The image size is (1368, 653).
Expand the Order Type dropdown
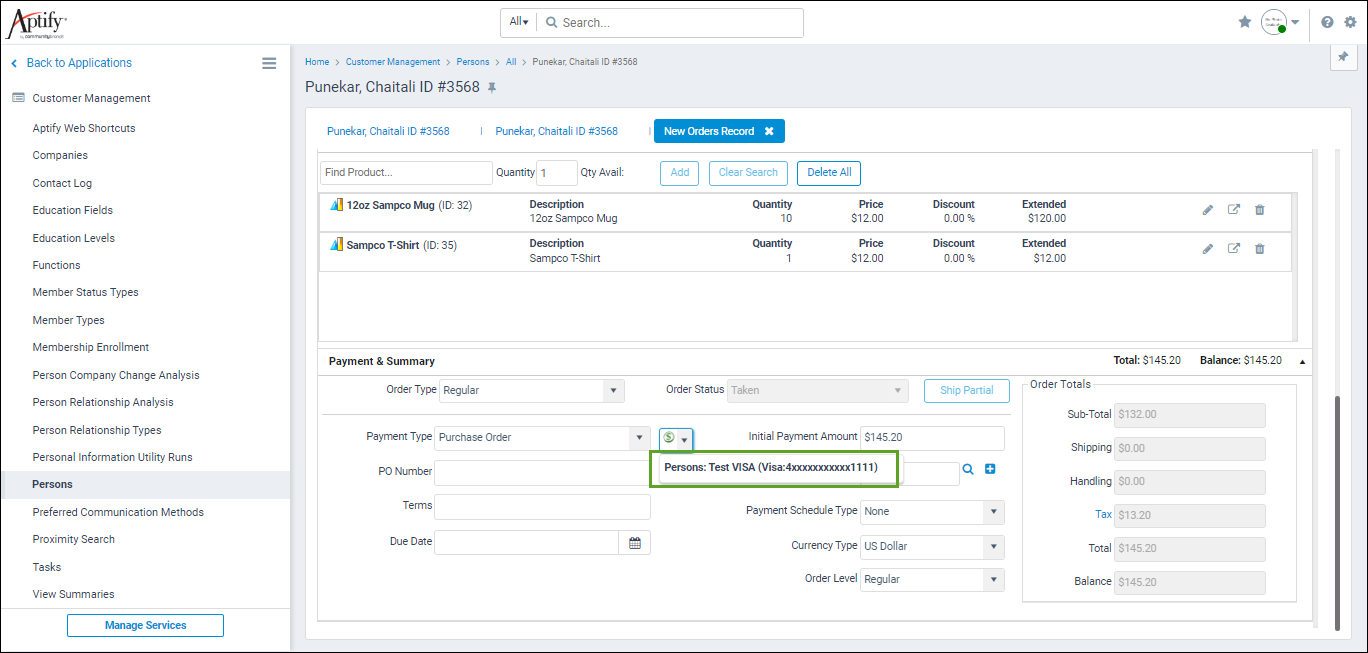[x=613, y=391]
